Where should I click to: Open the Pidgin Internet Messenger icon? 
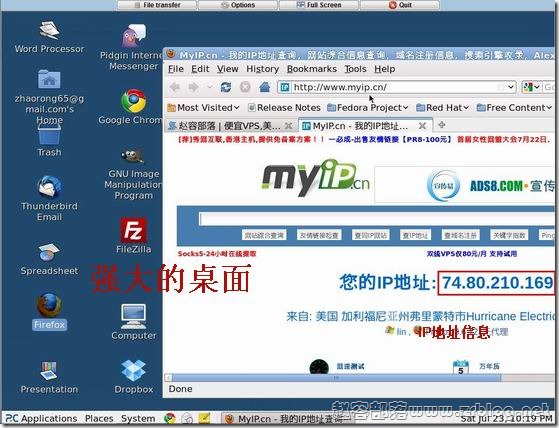133,47
